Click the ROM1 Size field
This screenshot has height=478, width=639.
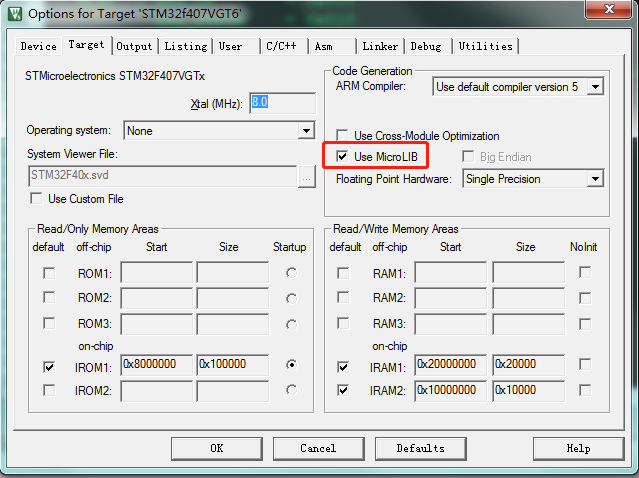click(232, 273)
